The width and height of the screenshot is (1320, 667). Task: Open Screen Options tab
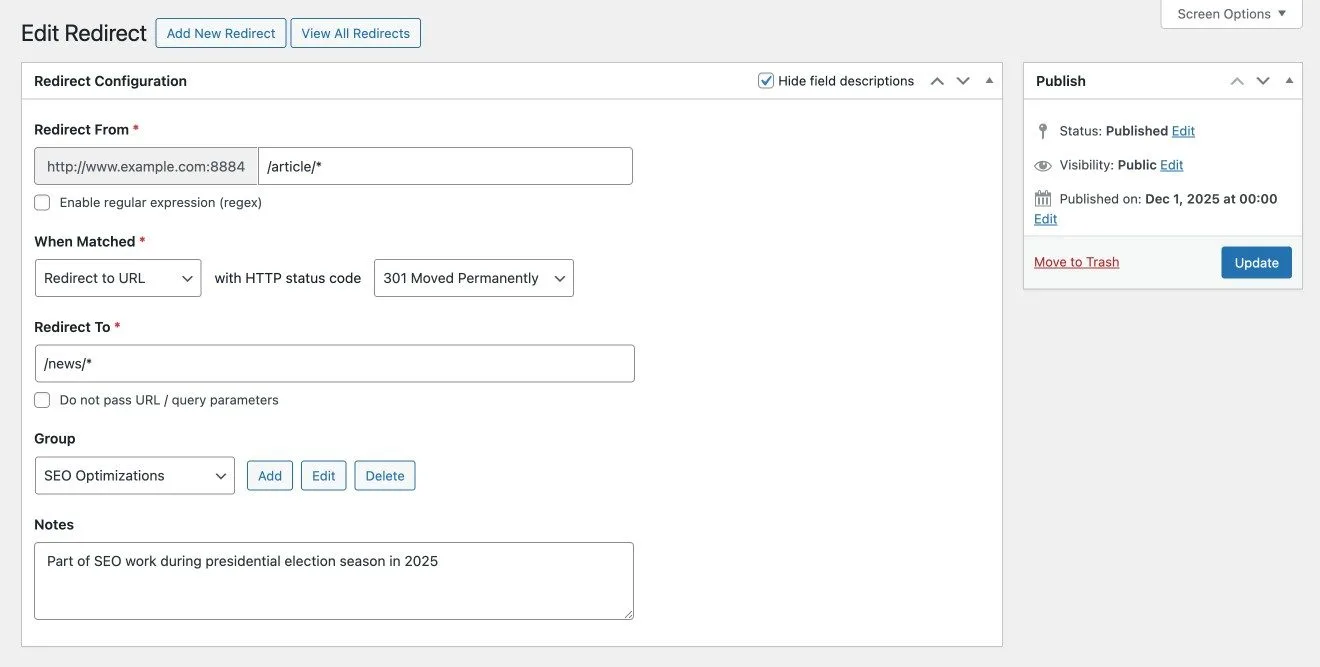tap(1231, 14)
